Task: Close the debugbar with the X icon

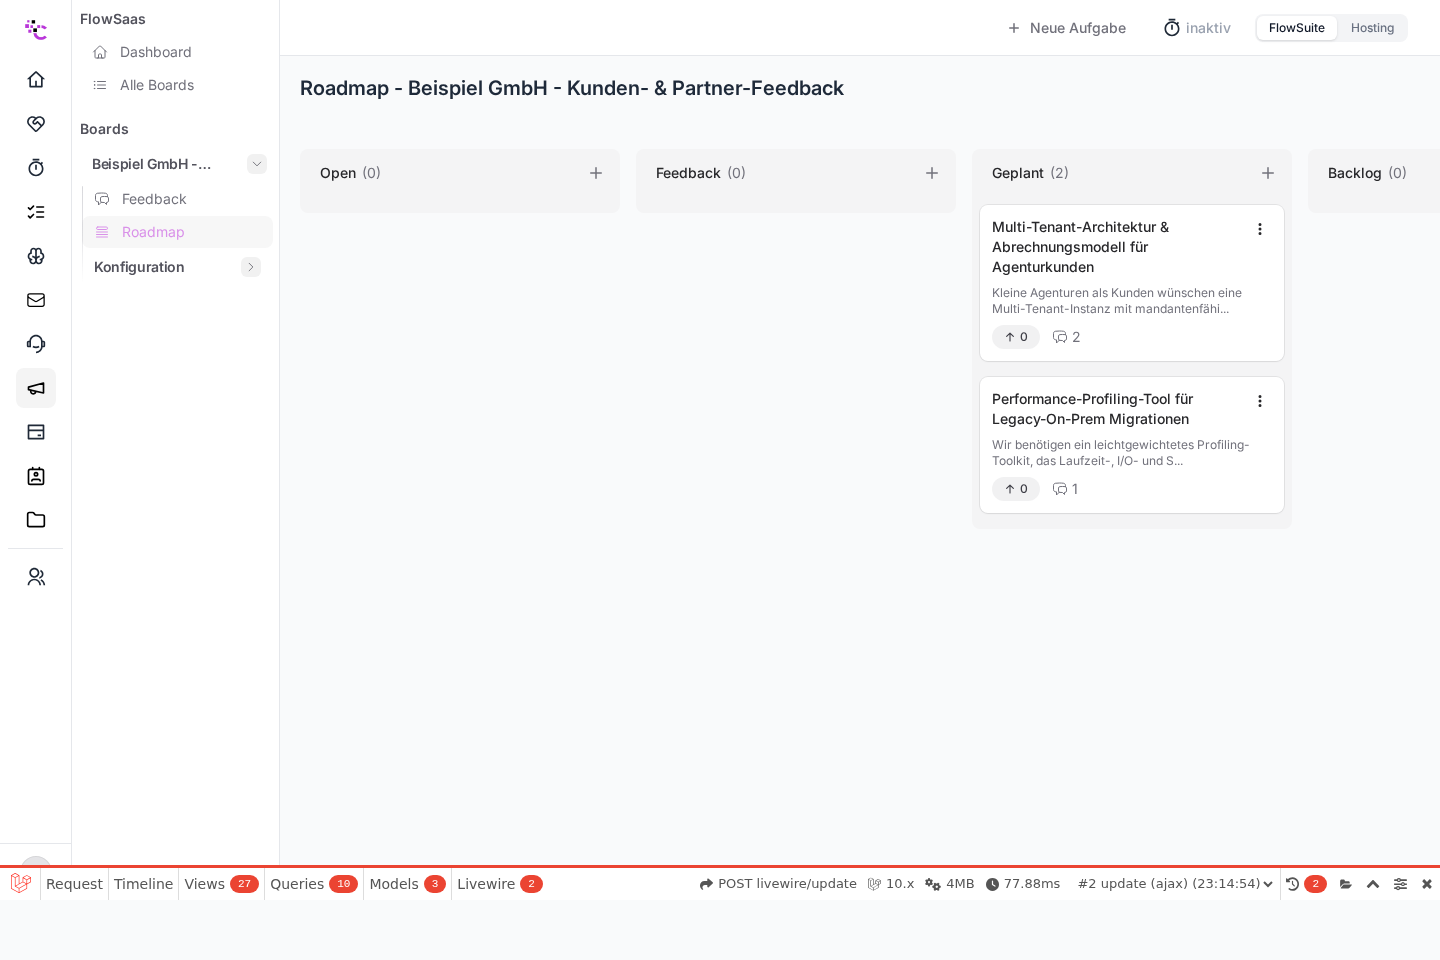Action: coord(1427,884)
